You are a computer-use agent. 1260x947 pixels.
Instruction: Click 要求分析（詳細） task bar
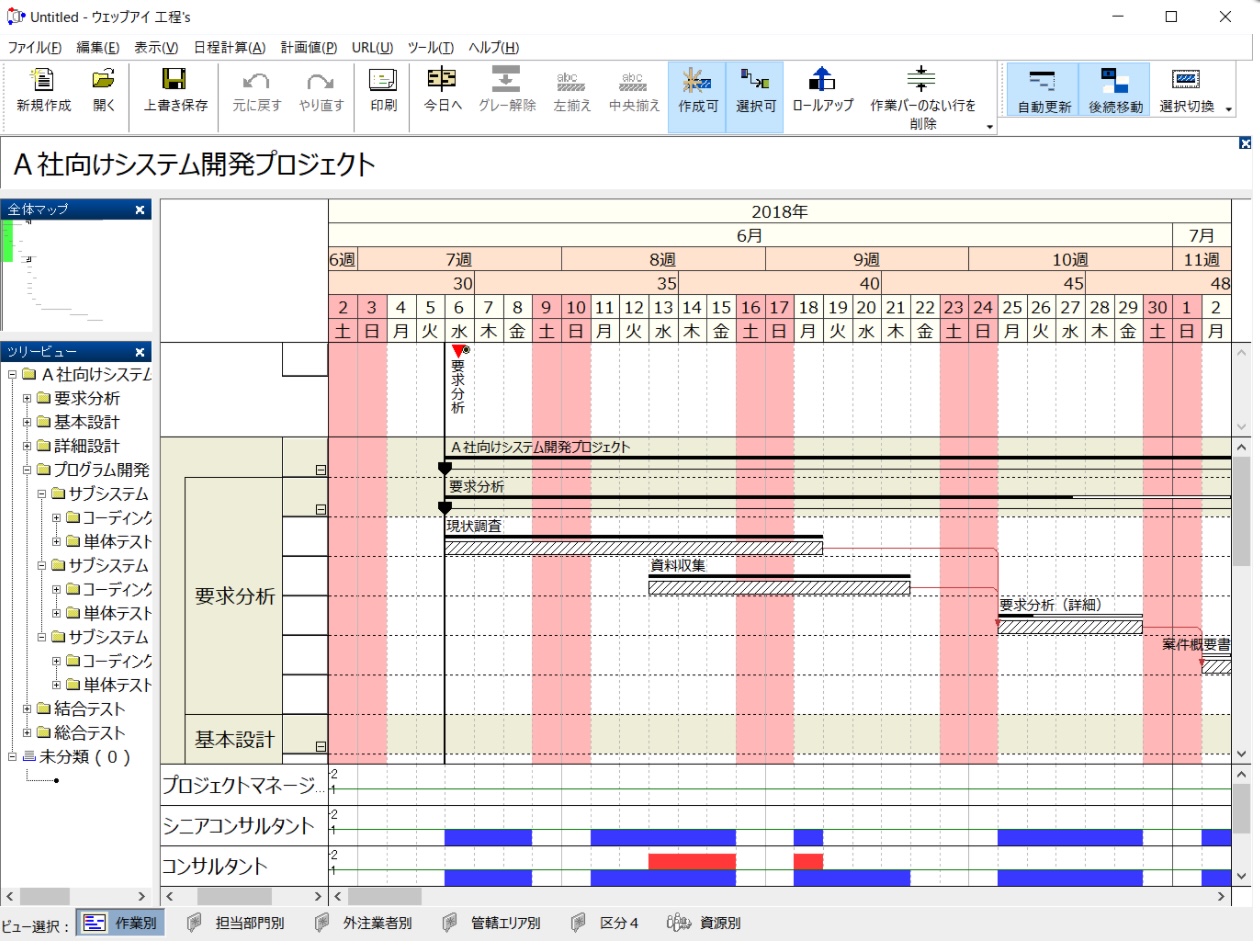point(1070,627)
